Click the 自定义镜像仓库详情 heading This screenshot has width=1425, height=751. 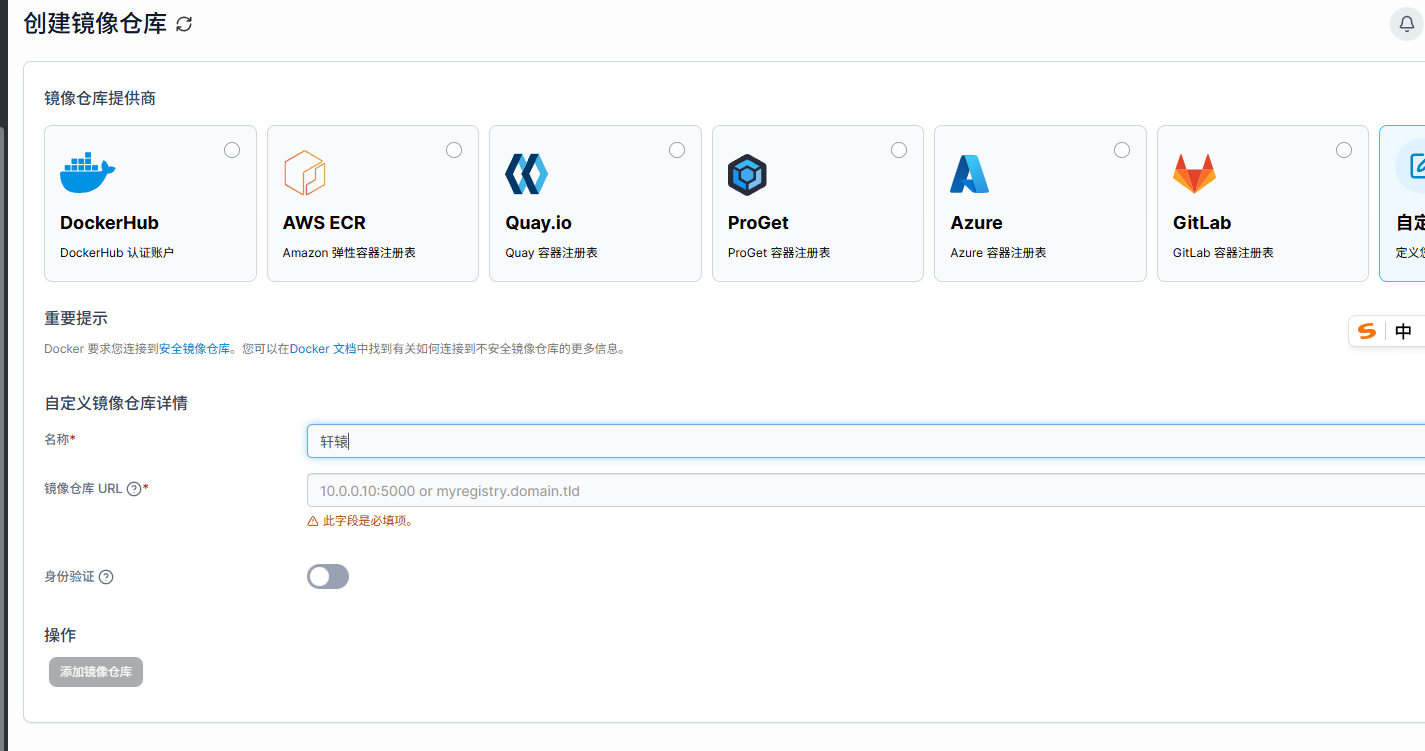pyautogui.click(x=116, y=403)
